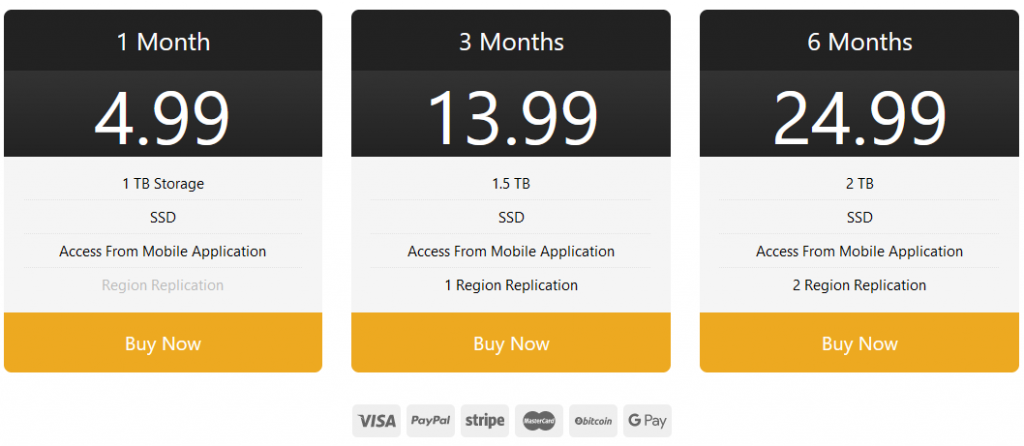Click the 13.99 price
Screen dimensions: 1024x446
pos(512,119)
